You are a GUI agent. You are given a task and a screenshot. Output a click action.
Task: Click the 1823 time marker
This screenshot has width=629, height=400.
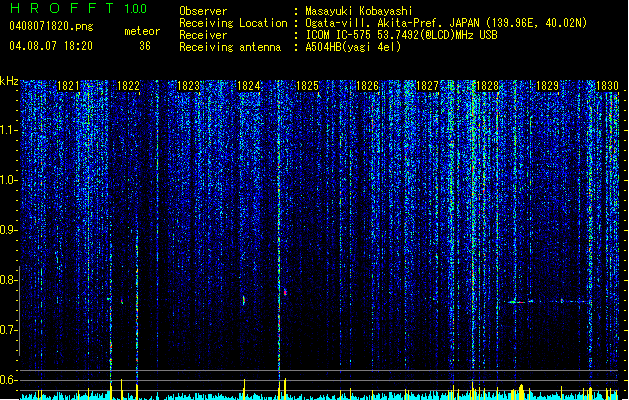(188, 86)
